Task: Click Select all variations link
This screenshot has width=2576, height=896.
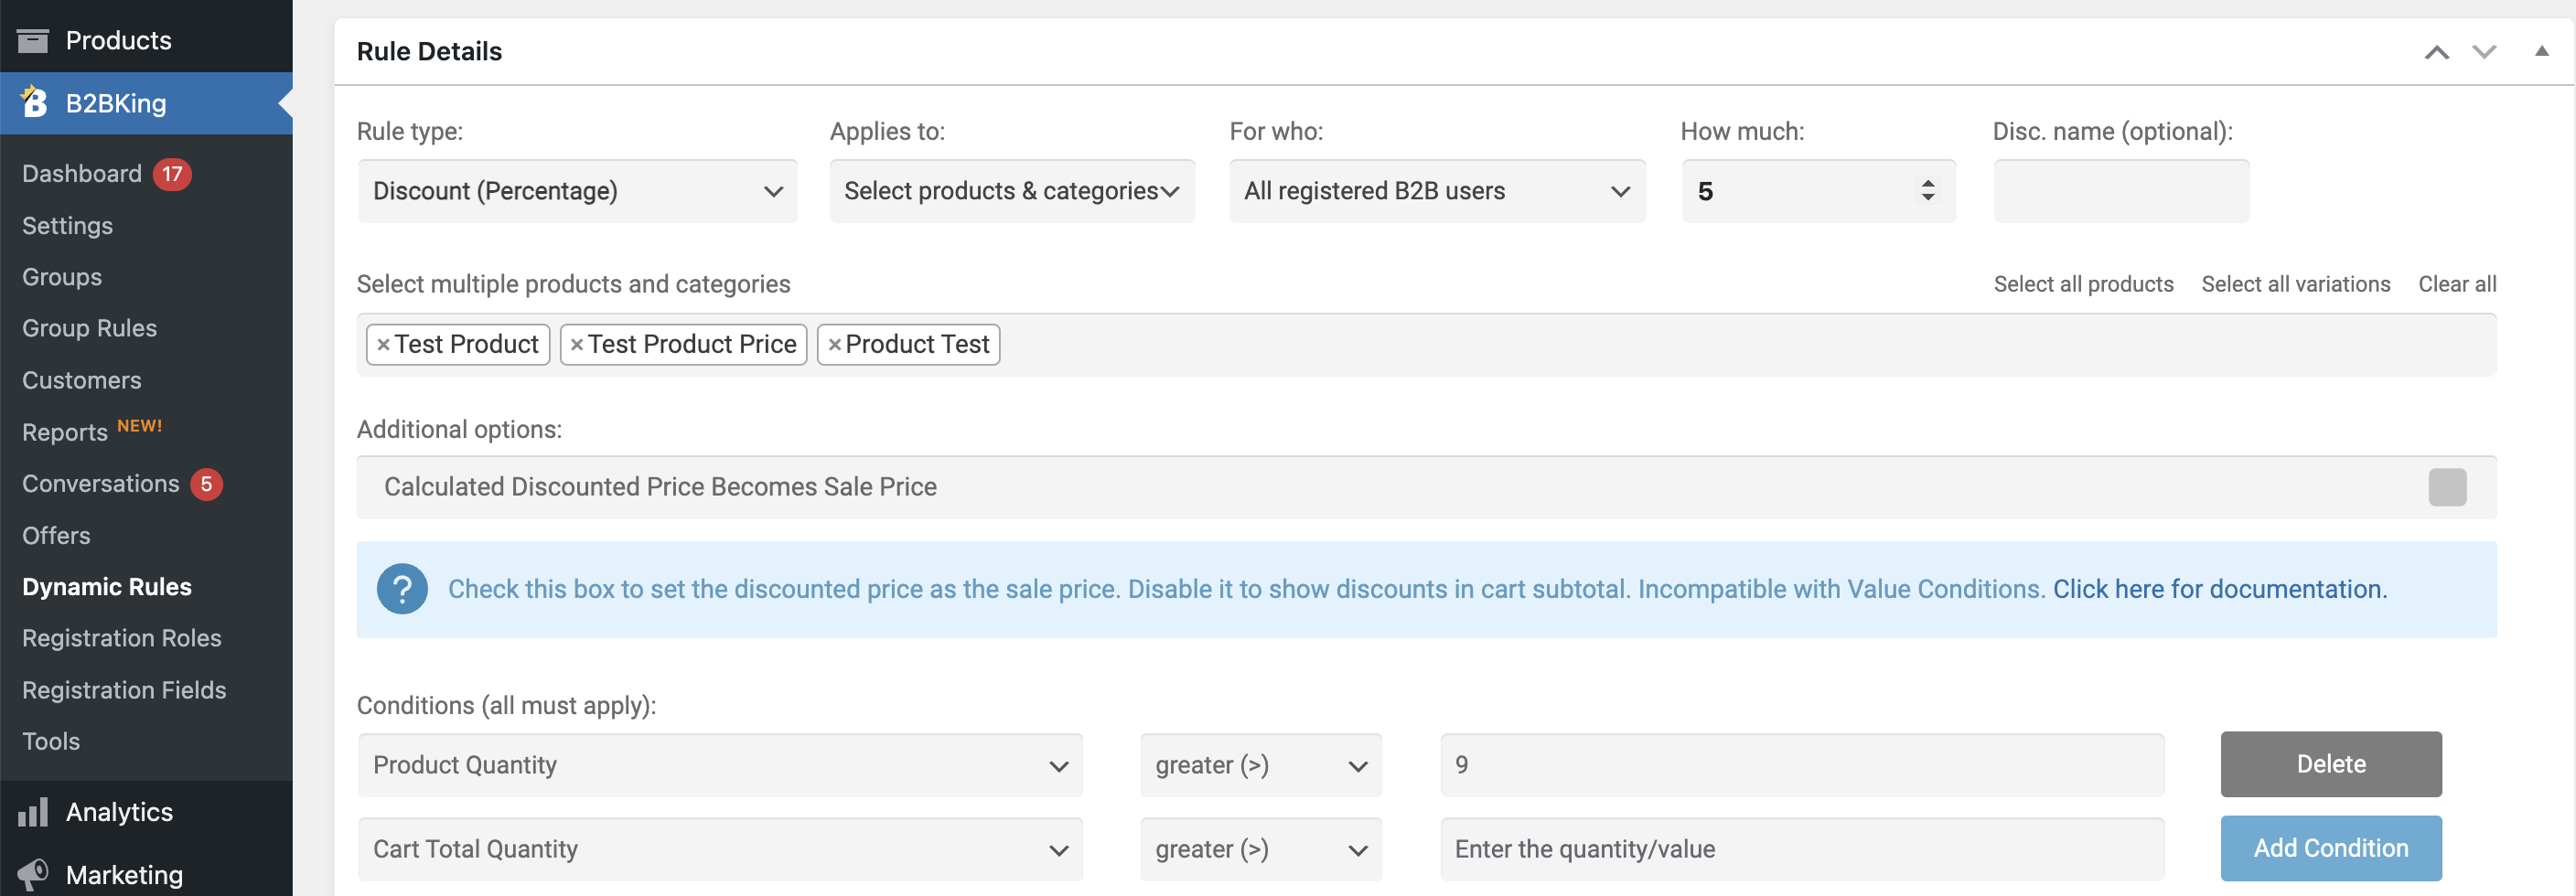Action: pyautogui.click(x=2295, y=284)
